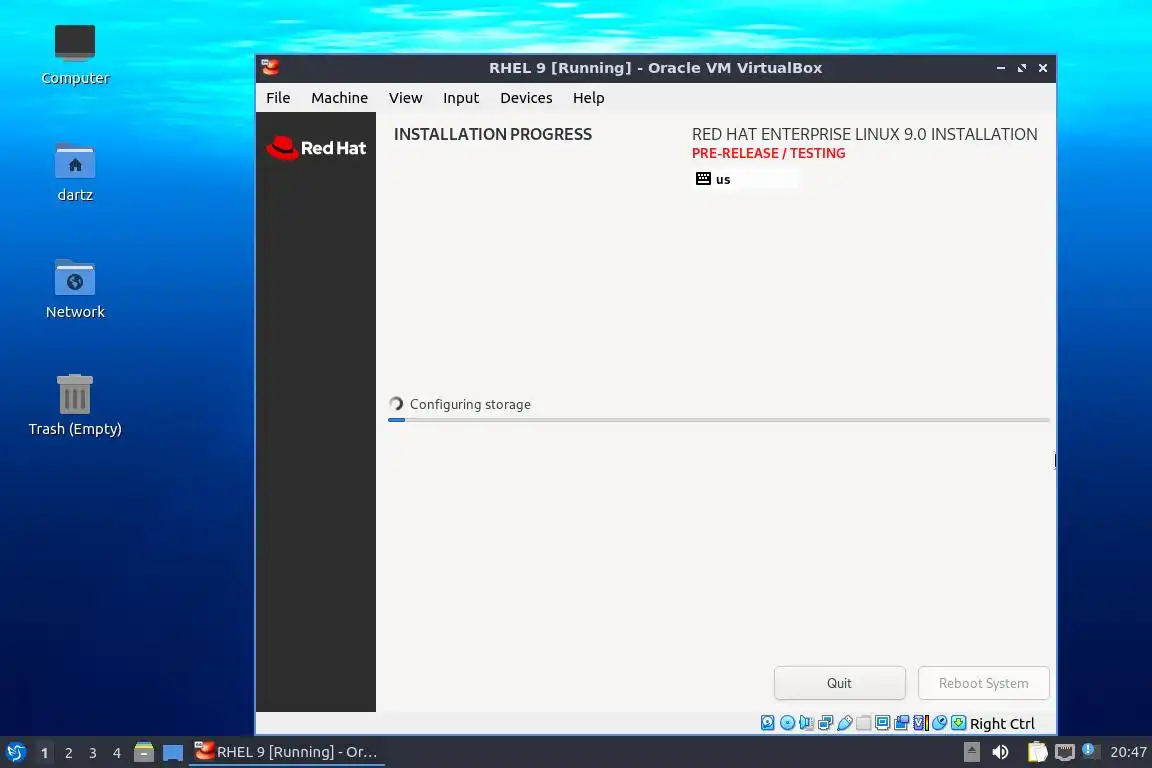Open the Devices menu
The height and width of the screenshot is (768, 1152).
[526, 98]
